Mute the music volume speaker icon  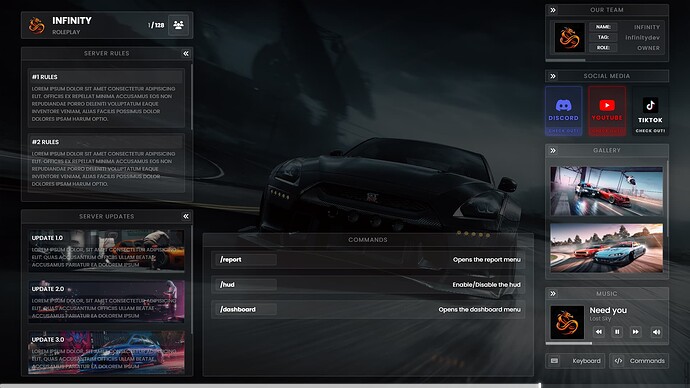click(656, 332)
